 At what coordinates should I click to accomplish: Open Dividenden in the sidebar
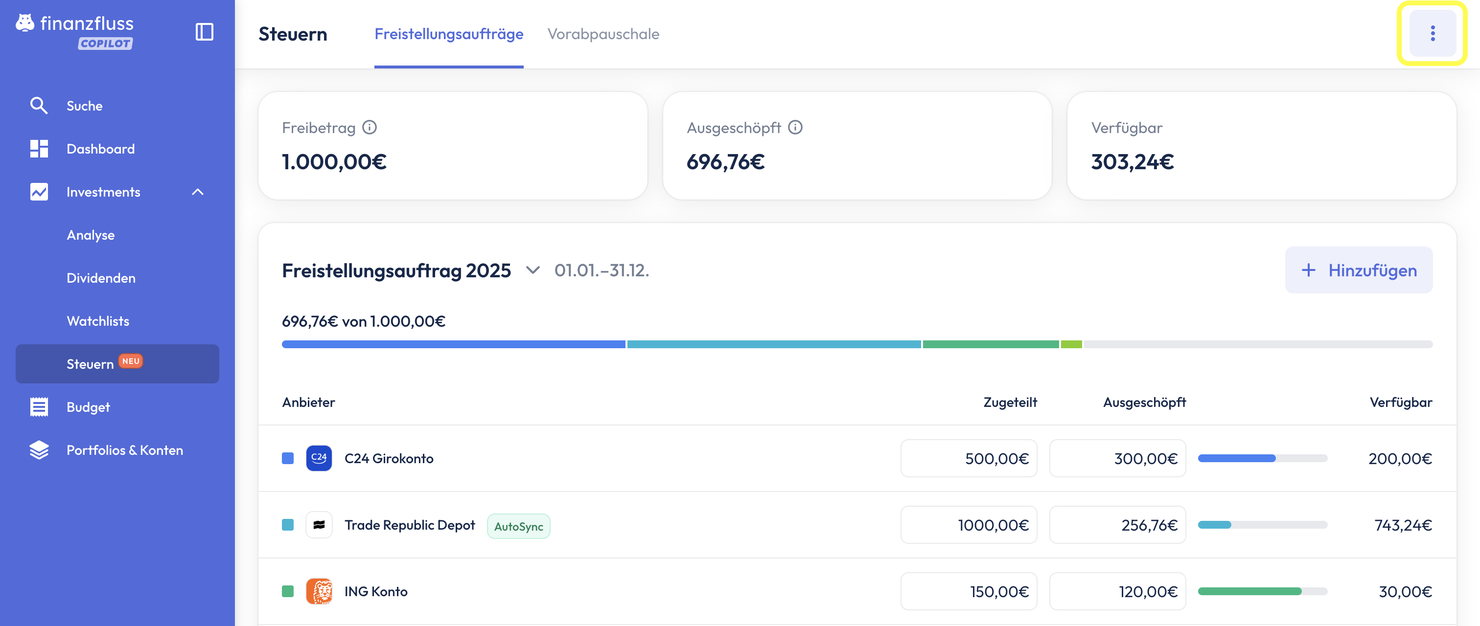[101, 278]
